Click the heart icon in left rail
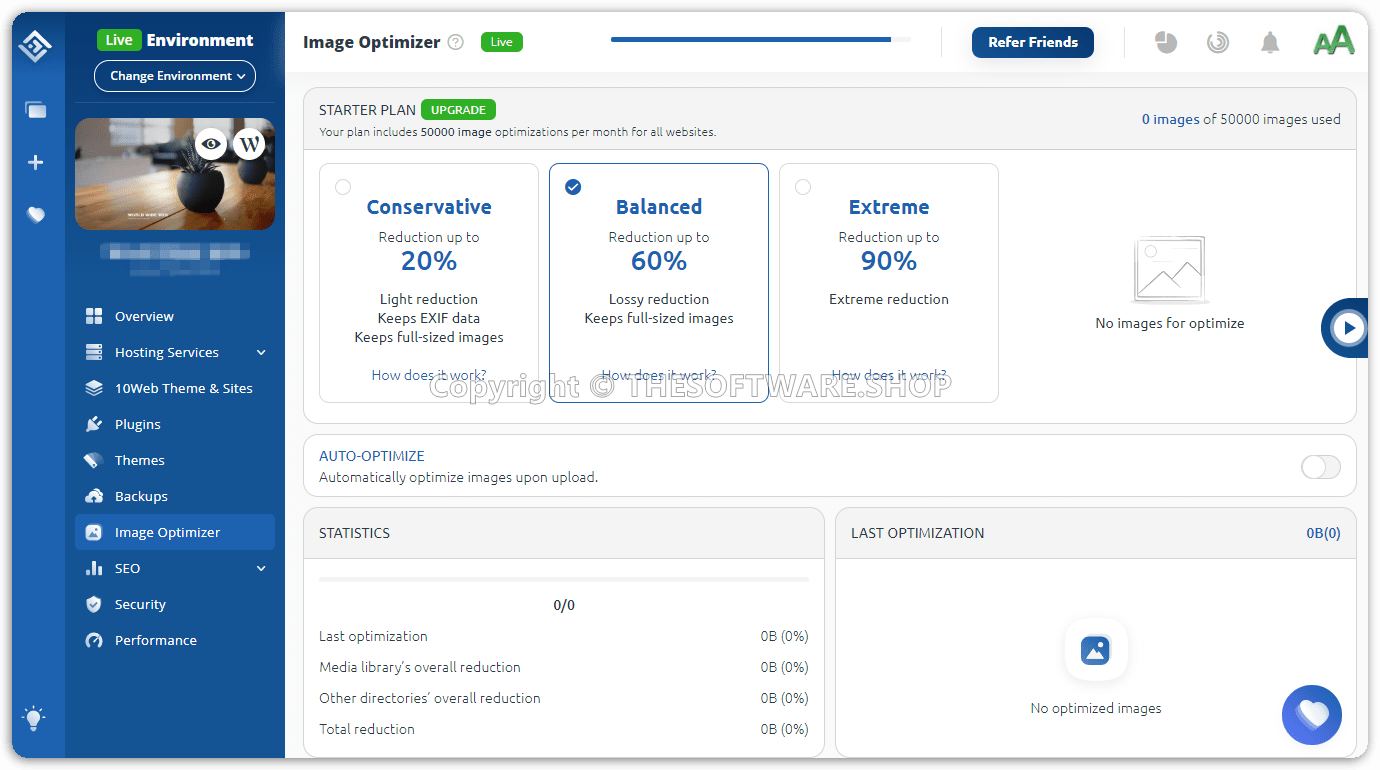The height and width of the screenshot is (770, 1380). 36,214
